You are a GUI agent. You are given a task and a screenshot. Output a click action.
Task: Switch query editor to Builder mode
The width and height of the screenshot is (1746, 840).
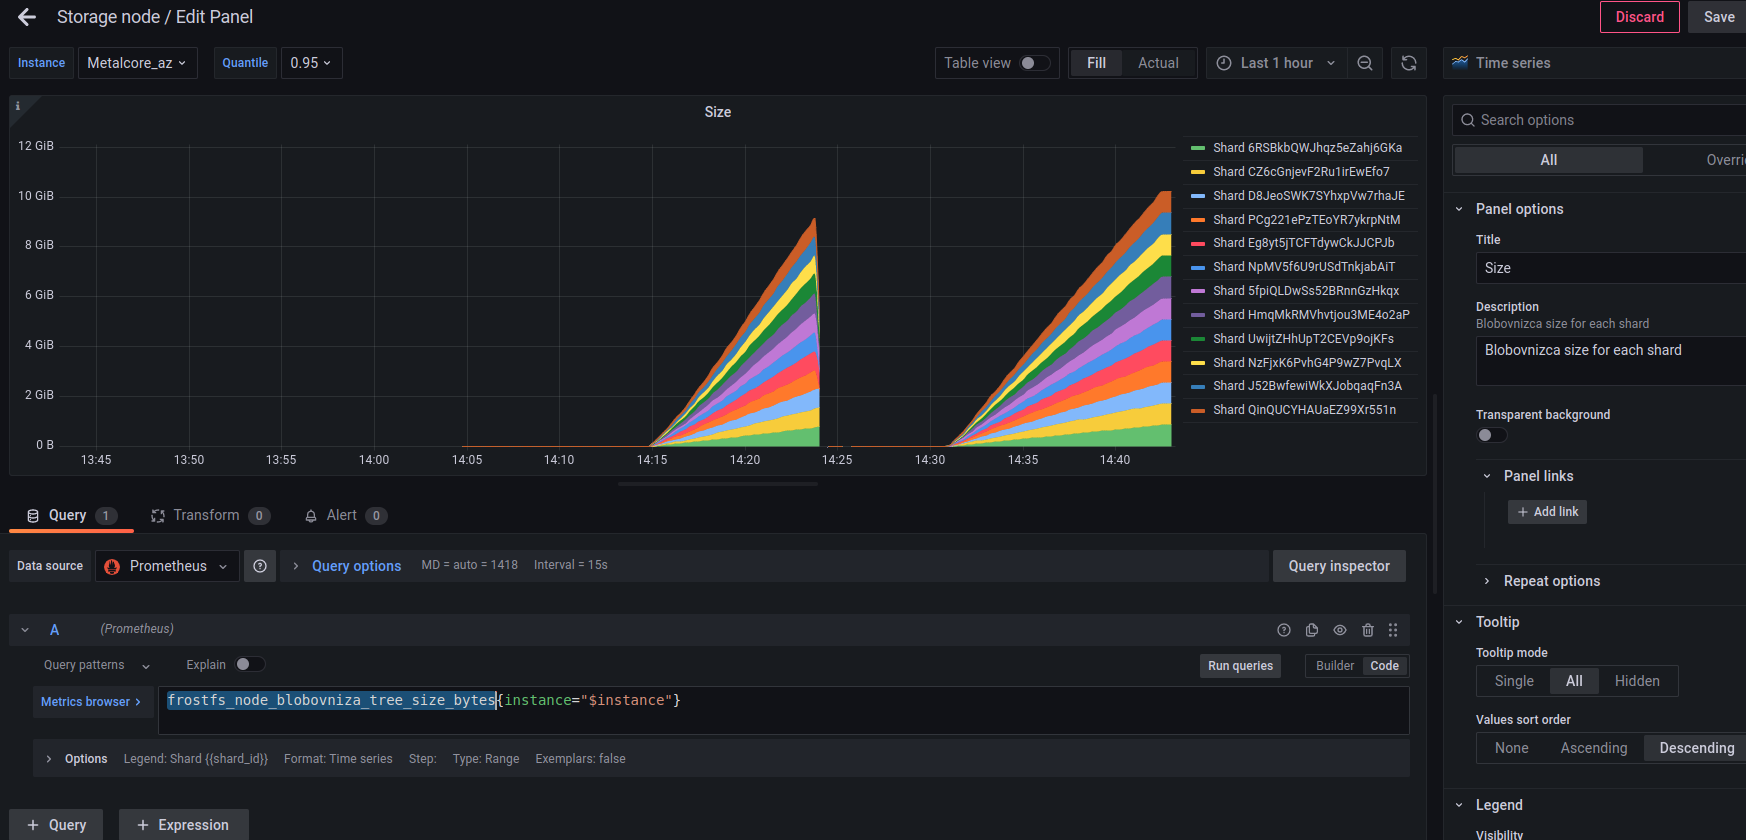[x=1335, y=666]
